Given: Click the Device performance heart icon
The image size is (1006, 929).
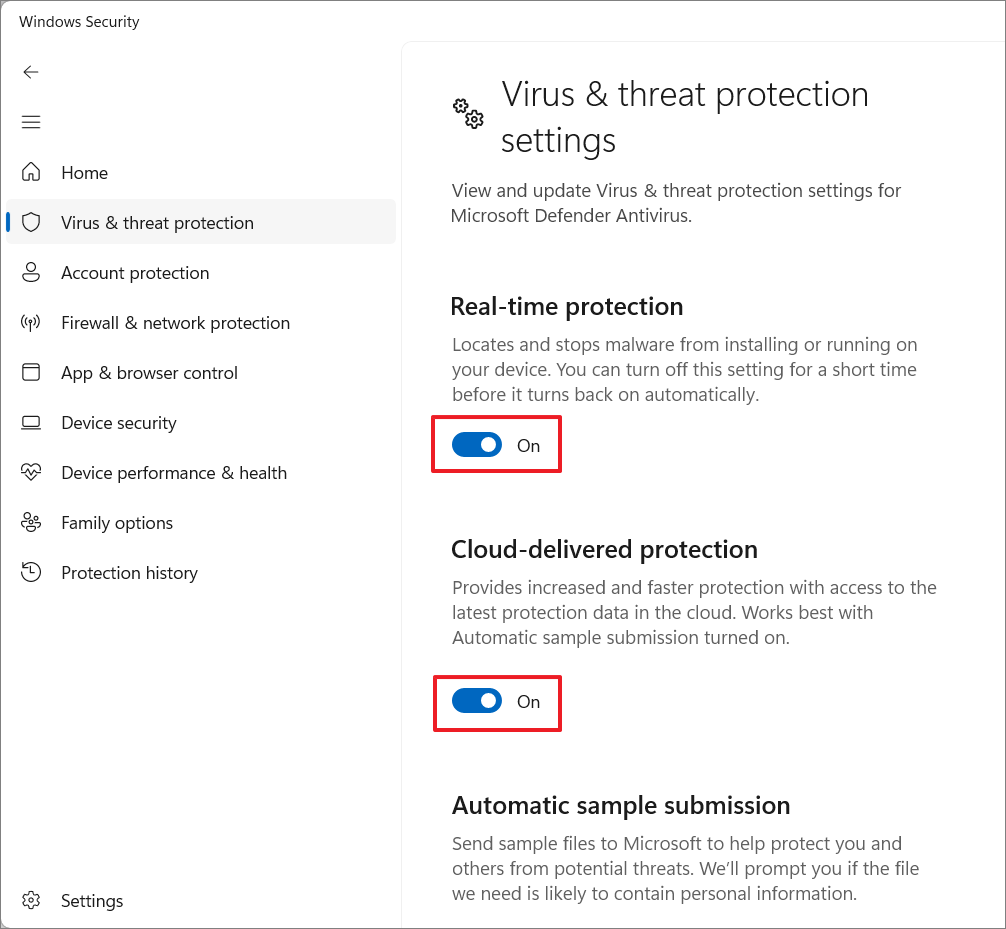Looking at the screenshot, I should tap(31, 472).
